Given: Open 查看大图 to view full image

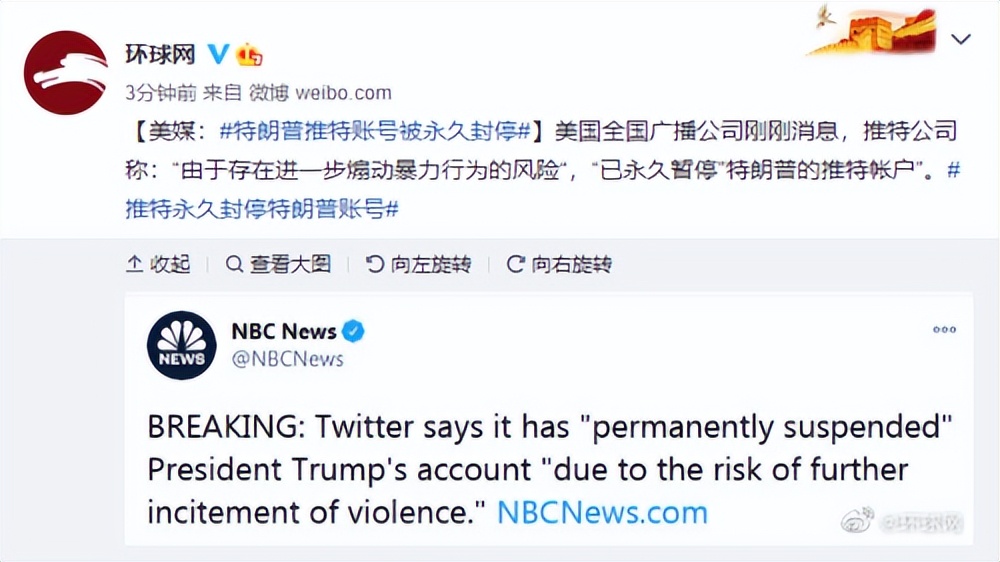Looking at the screenshot, I should point(278,264).
